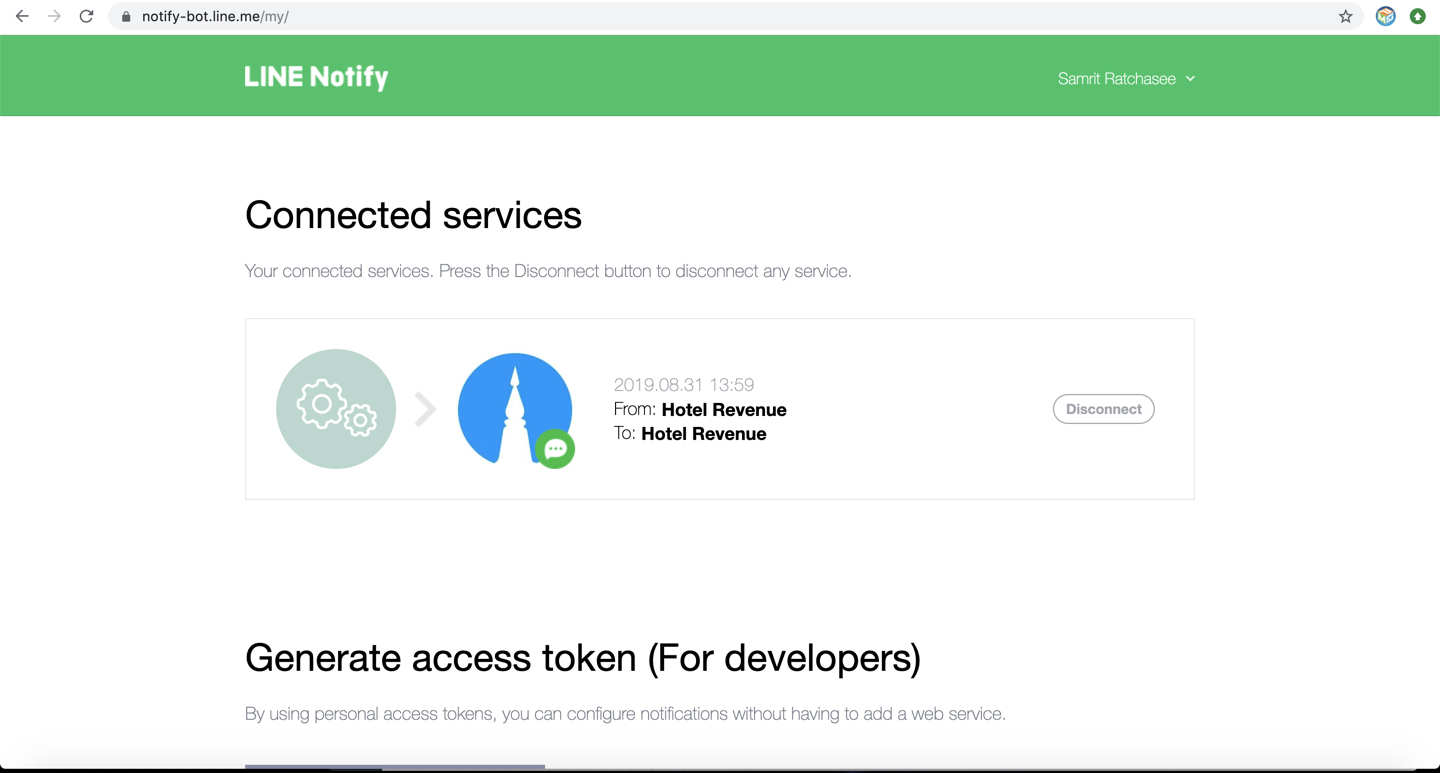1440x773 pixels.
Task: Click the green chat bubble badge
Action: point(555,449)
